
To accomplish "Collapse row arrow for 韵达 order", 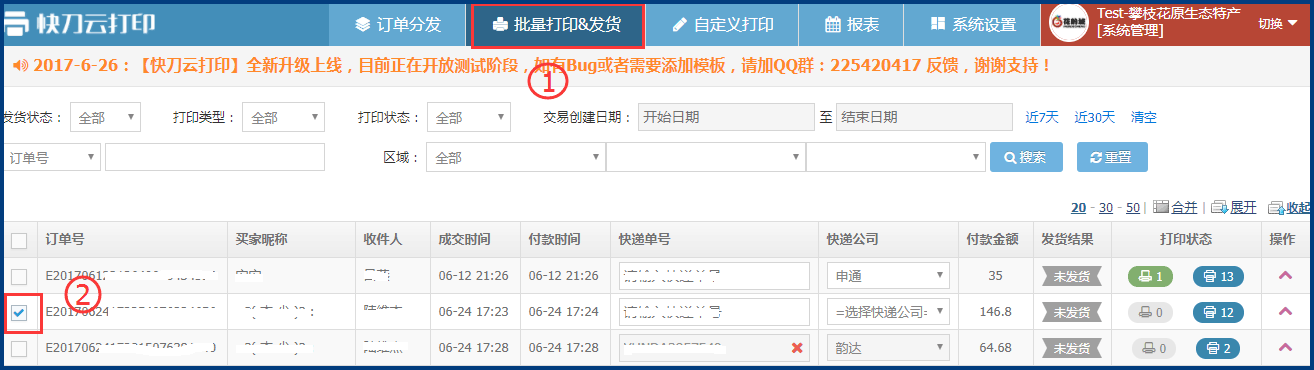I will tap(1285, 348).
